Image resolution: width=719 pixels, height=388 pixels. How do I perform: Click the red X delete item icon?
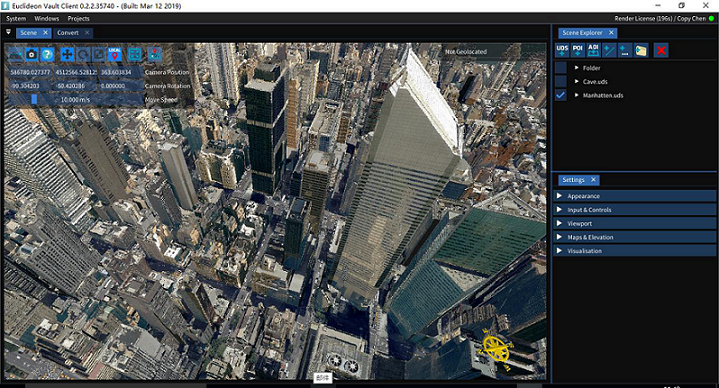(x=661, y=50)
